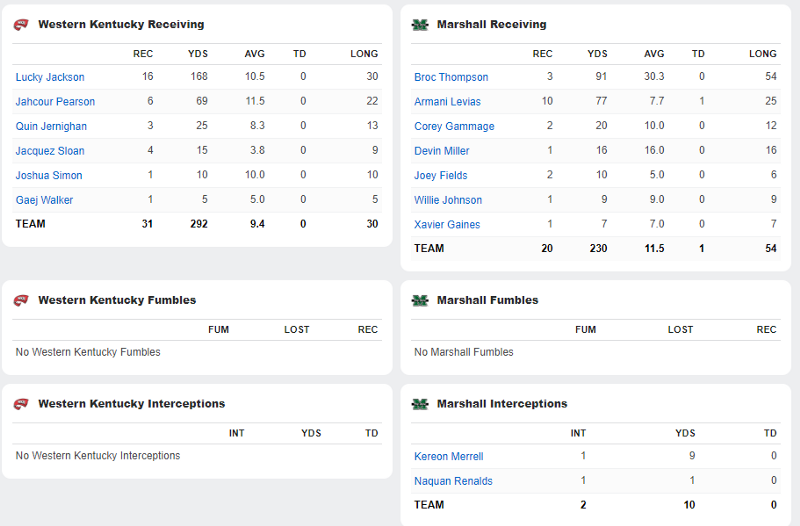
Task: Click YDS header in Western Kentucky Interceptions
Action: 311,433
